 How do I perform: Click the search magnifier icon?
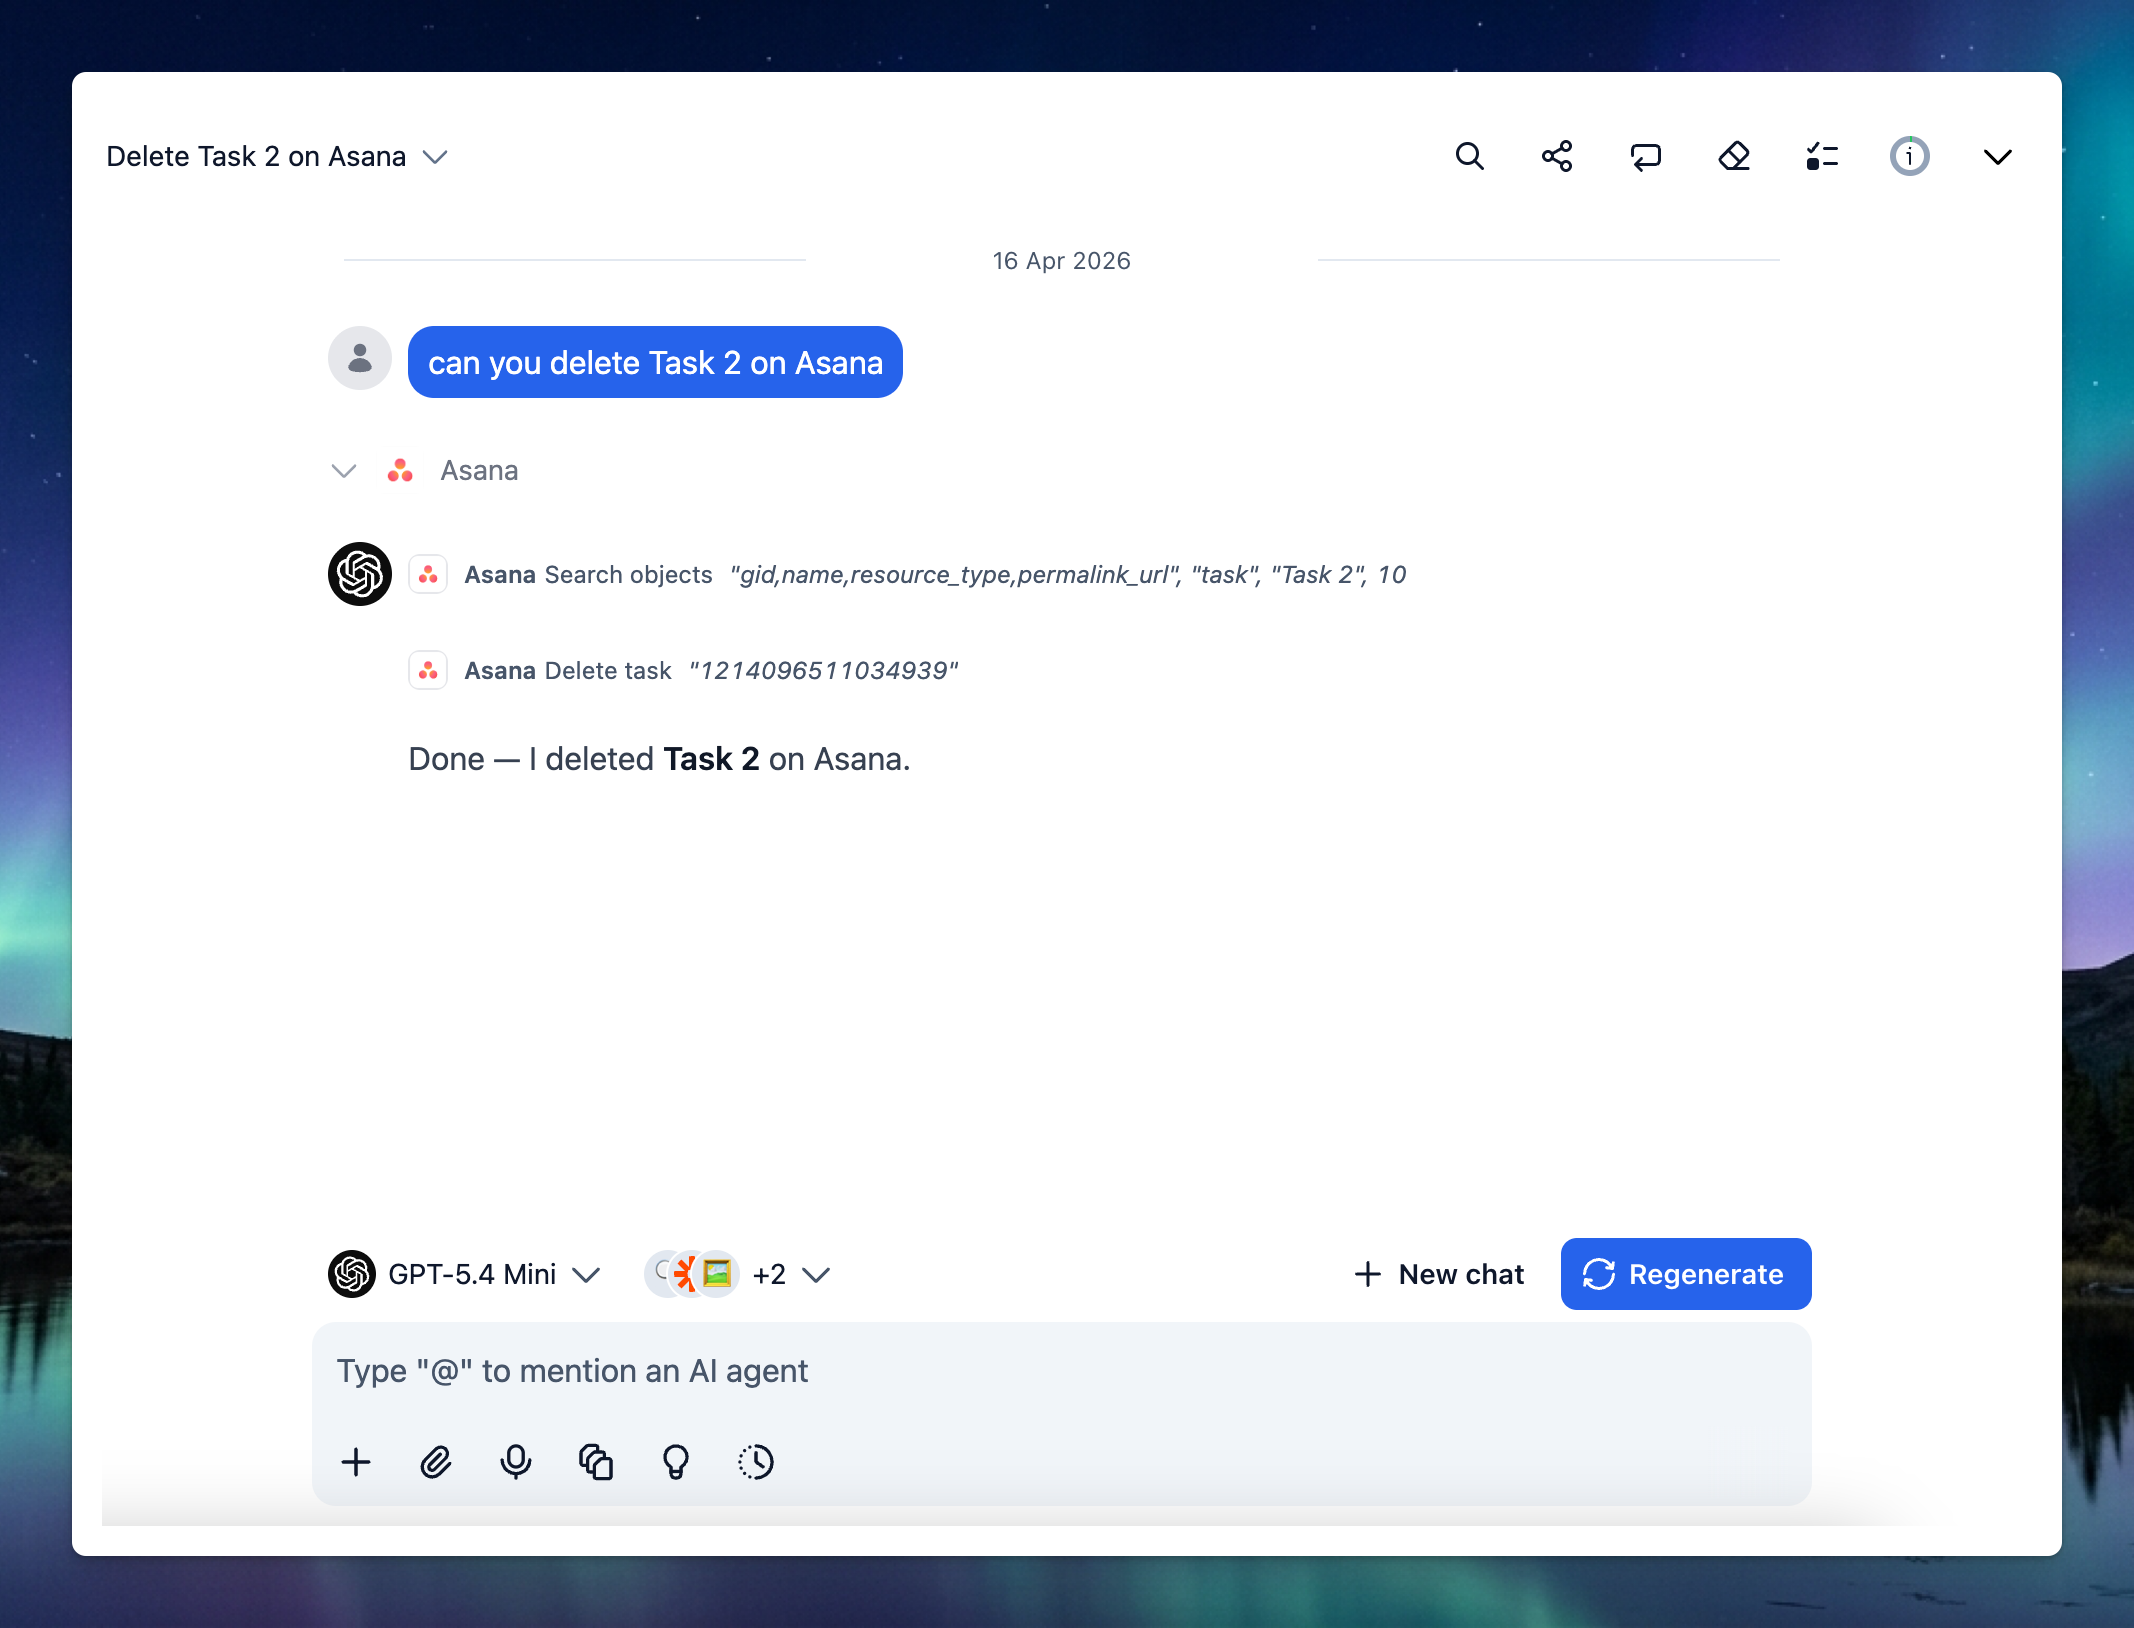[1469, 157]
